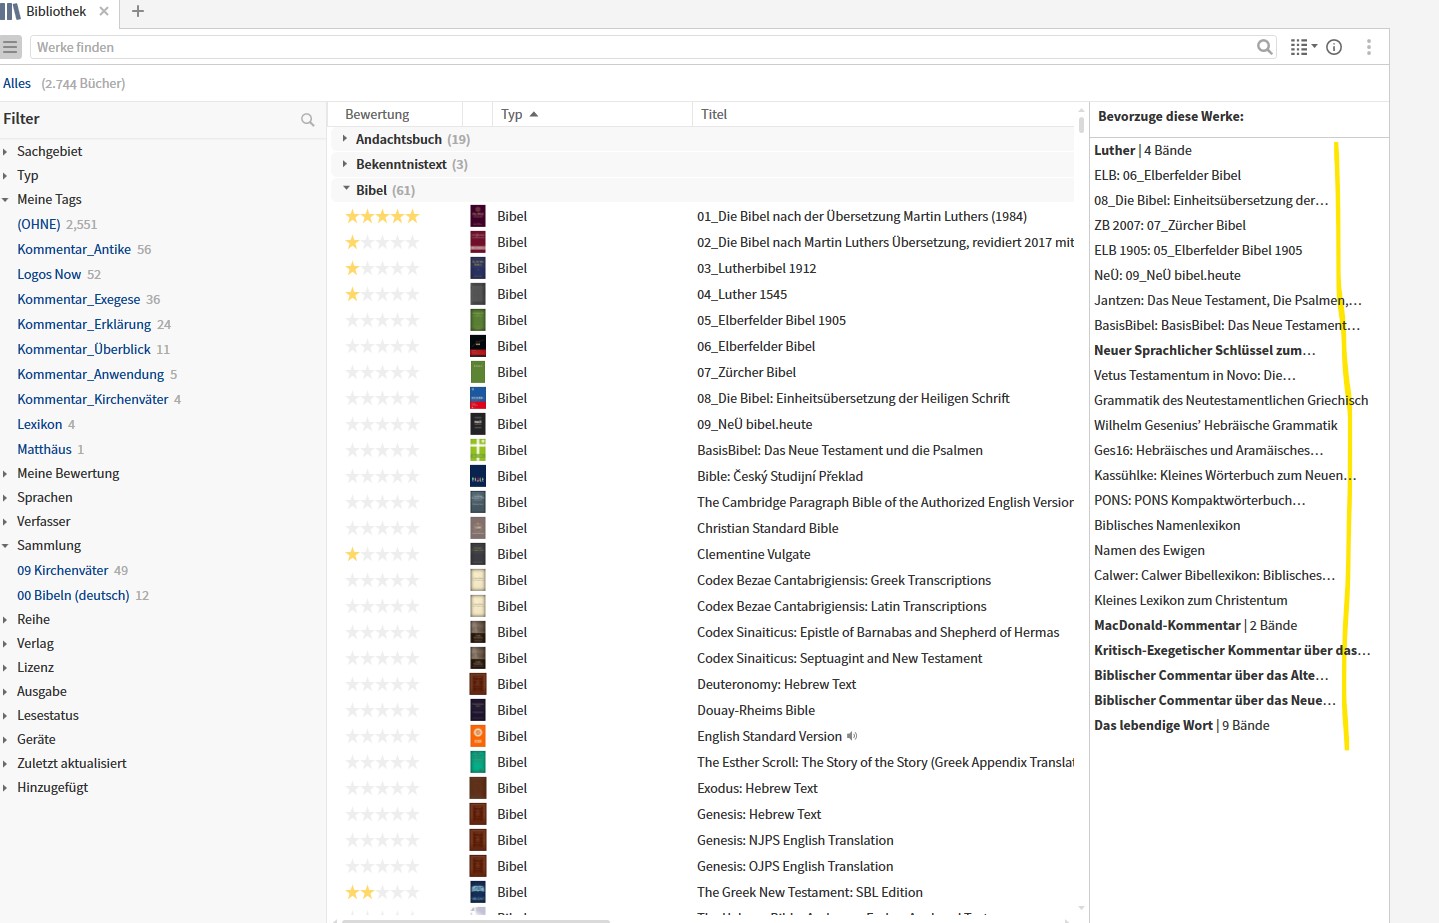Show the info panel icon

click(1334, 47)
